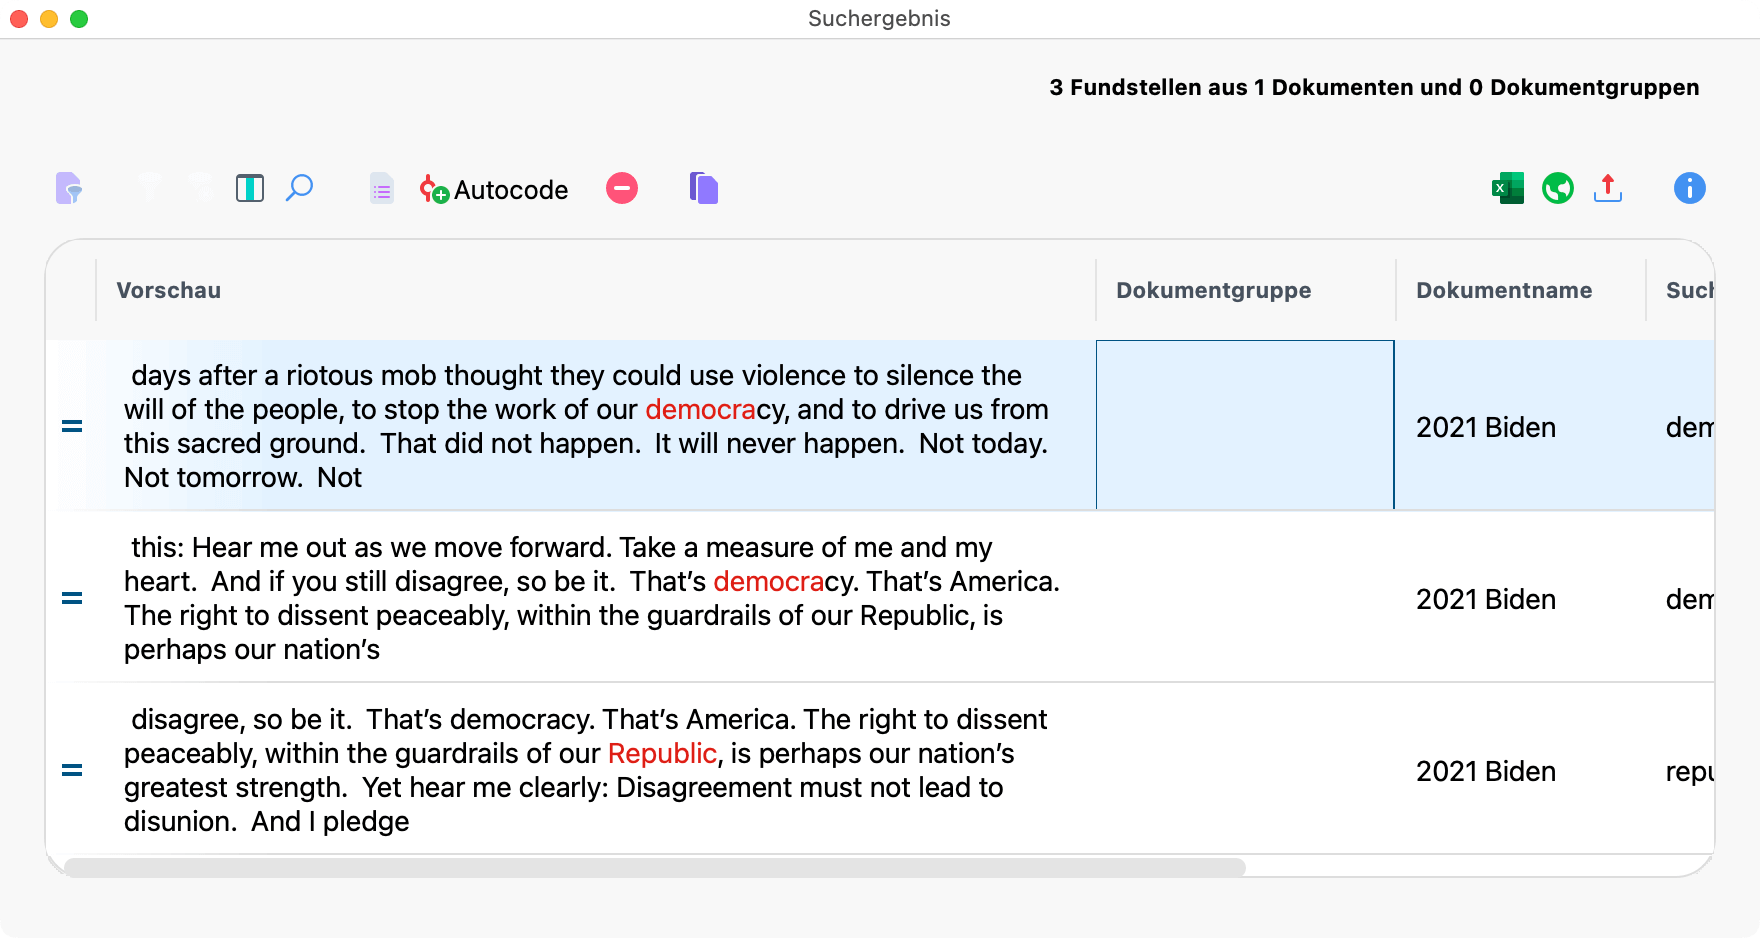Image resolution: width=1760 pixels, height=938 pixels.
Task: Open results as HTML via green globe
Action: 1557,188
